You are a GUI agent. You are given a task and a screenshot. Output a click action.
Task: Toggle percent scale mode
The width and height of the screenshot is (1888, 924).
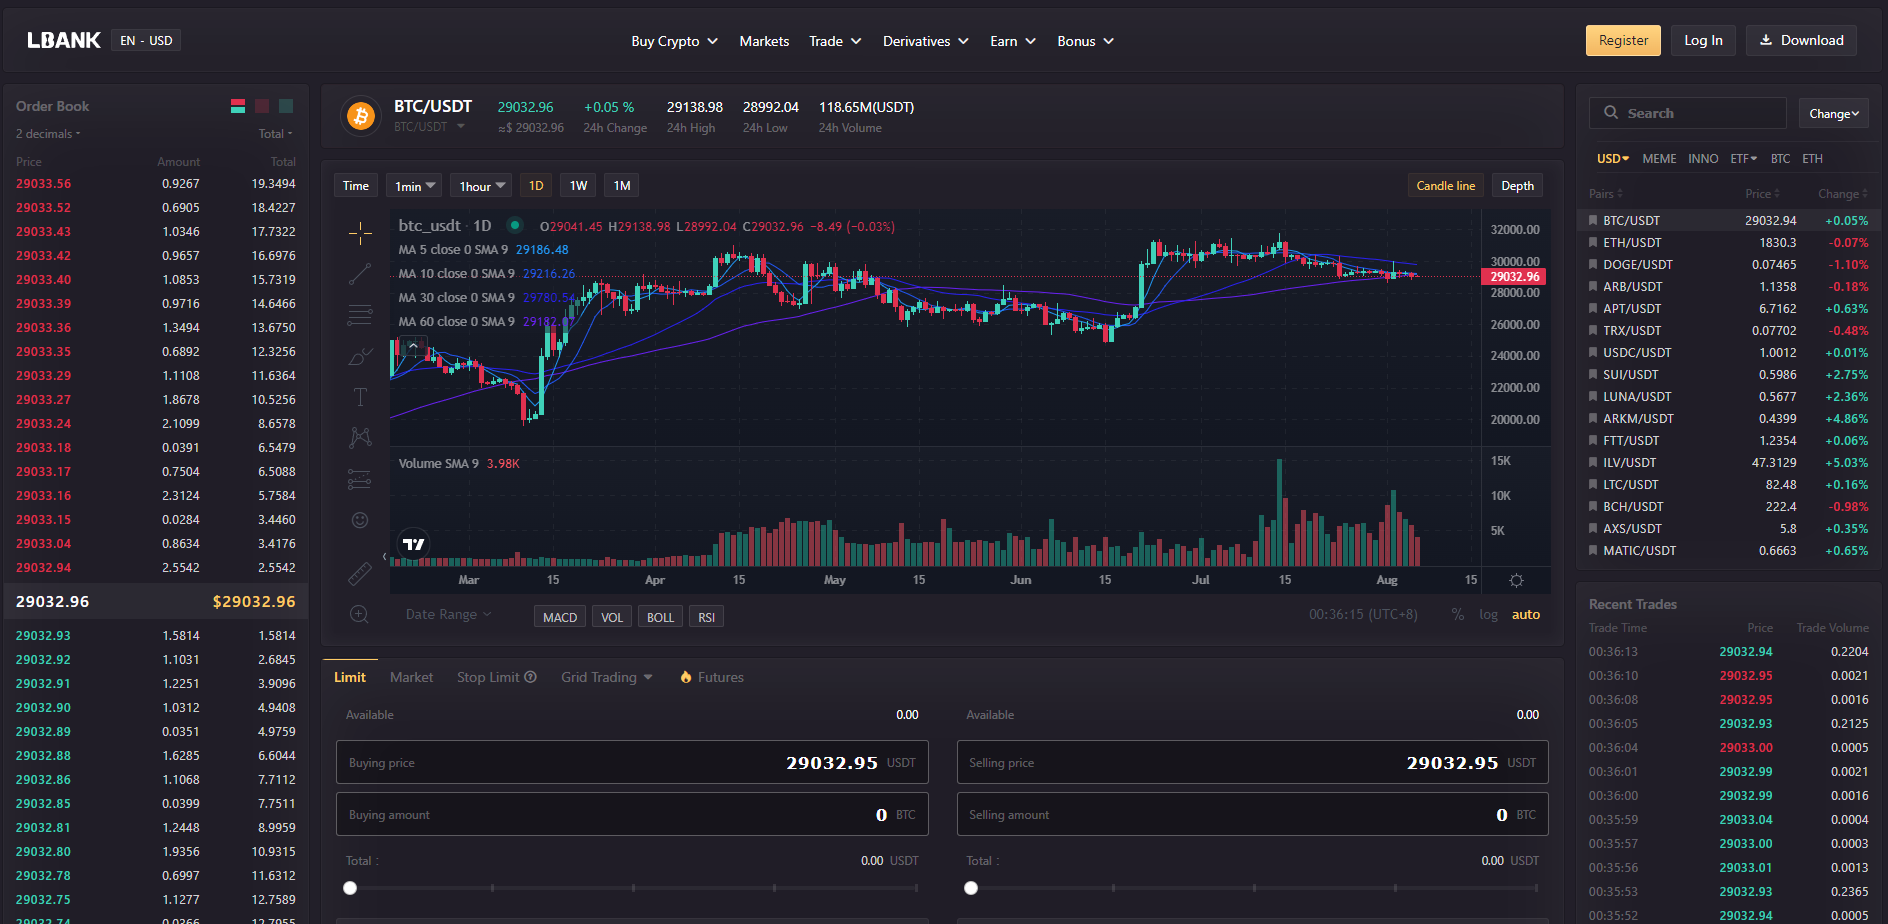tap(1457, 615)
